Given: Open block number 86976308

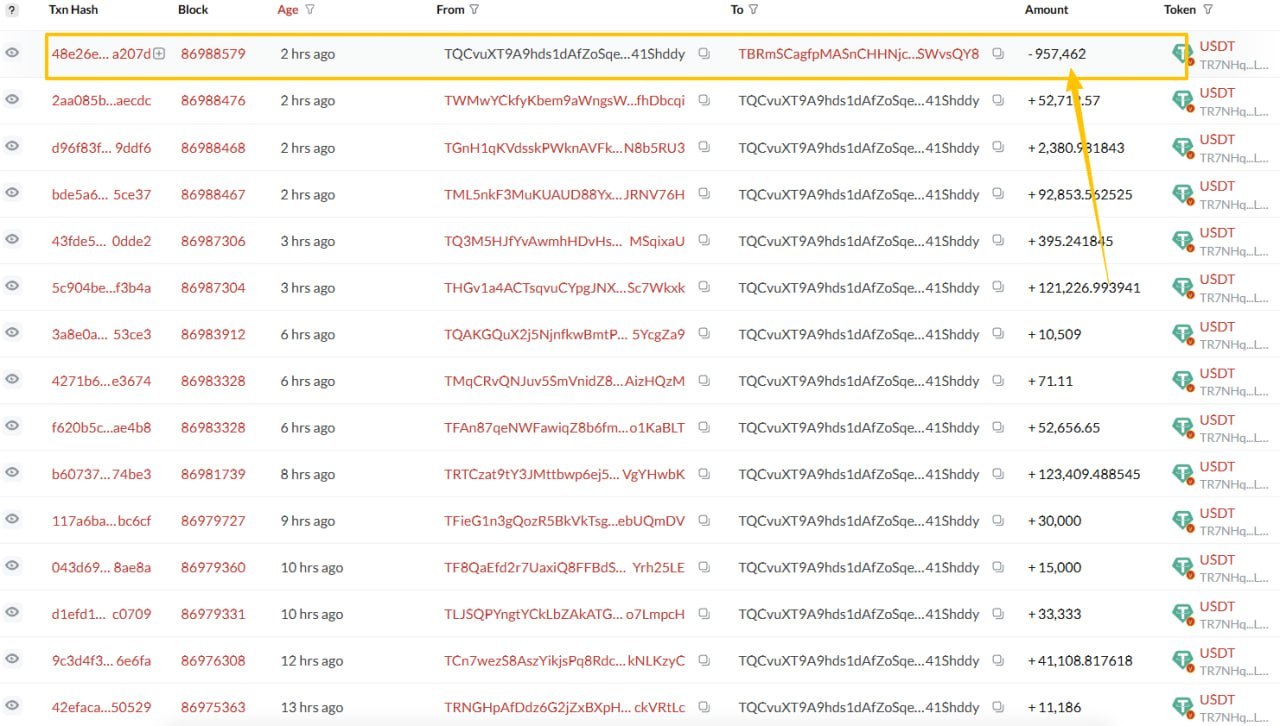Looking at the screenshot, I should [213, 661].
